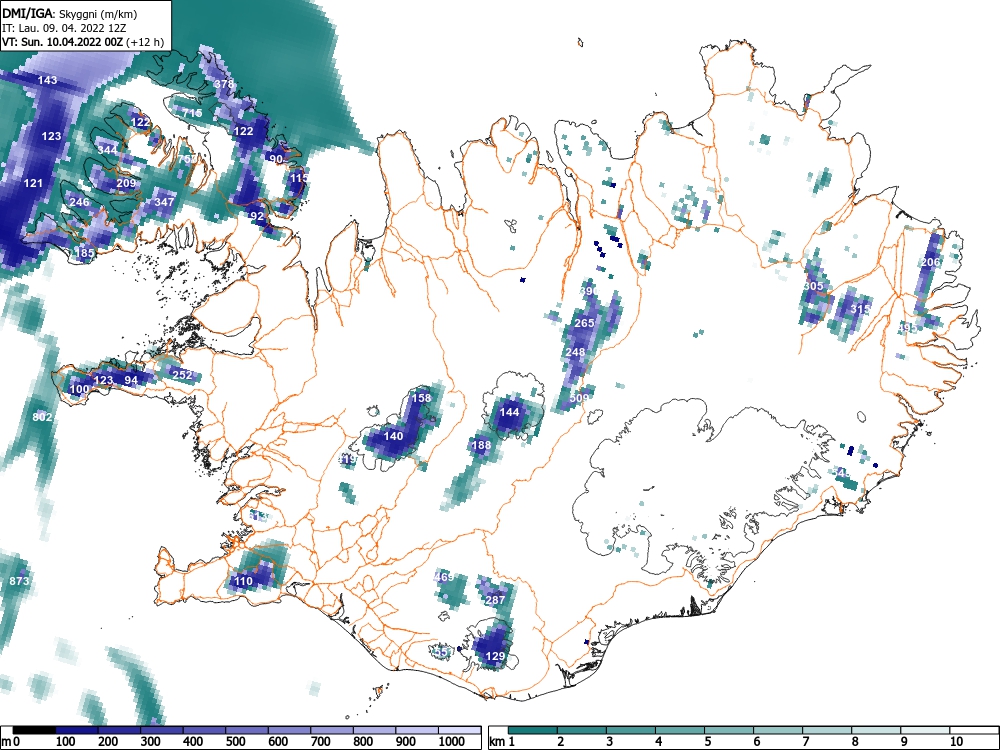Click the legend label '10' on the km scale
Viewport: 1000px width, 750px height.
tap(955, 741)
